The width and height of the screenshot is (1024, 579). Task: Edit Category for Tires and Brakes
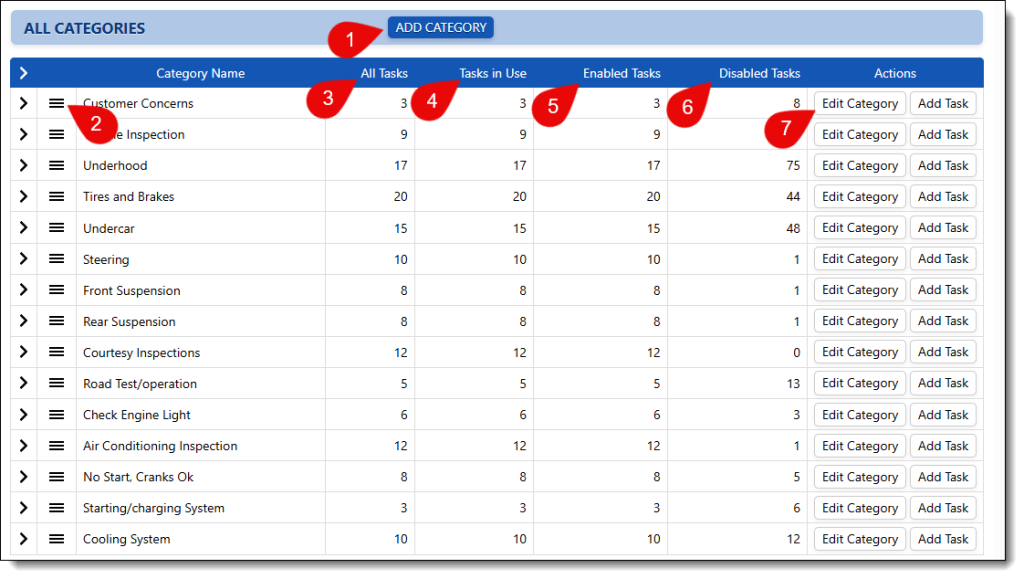tap(859, 196)
